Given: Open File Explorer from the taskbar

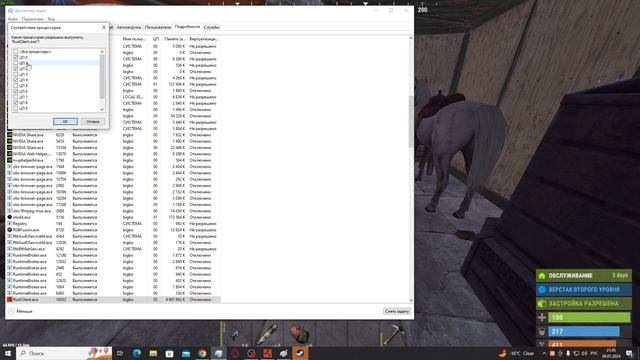Looking at the screenshot, I should coord(153,353).
